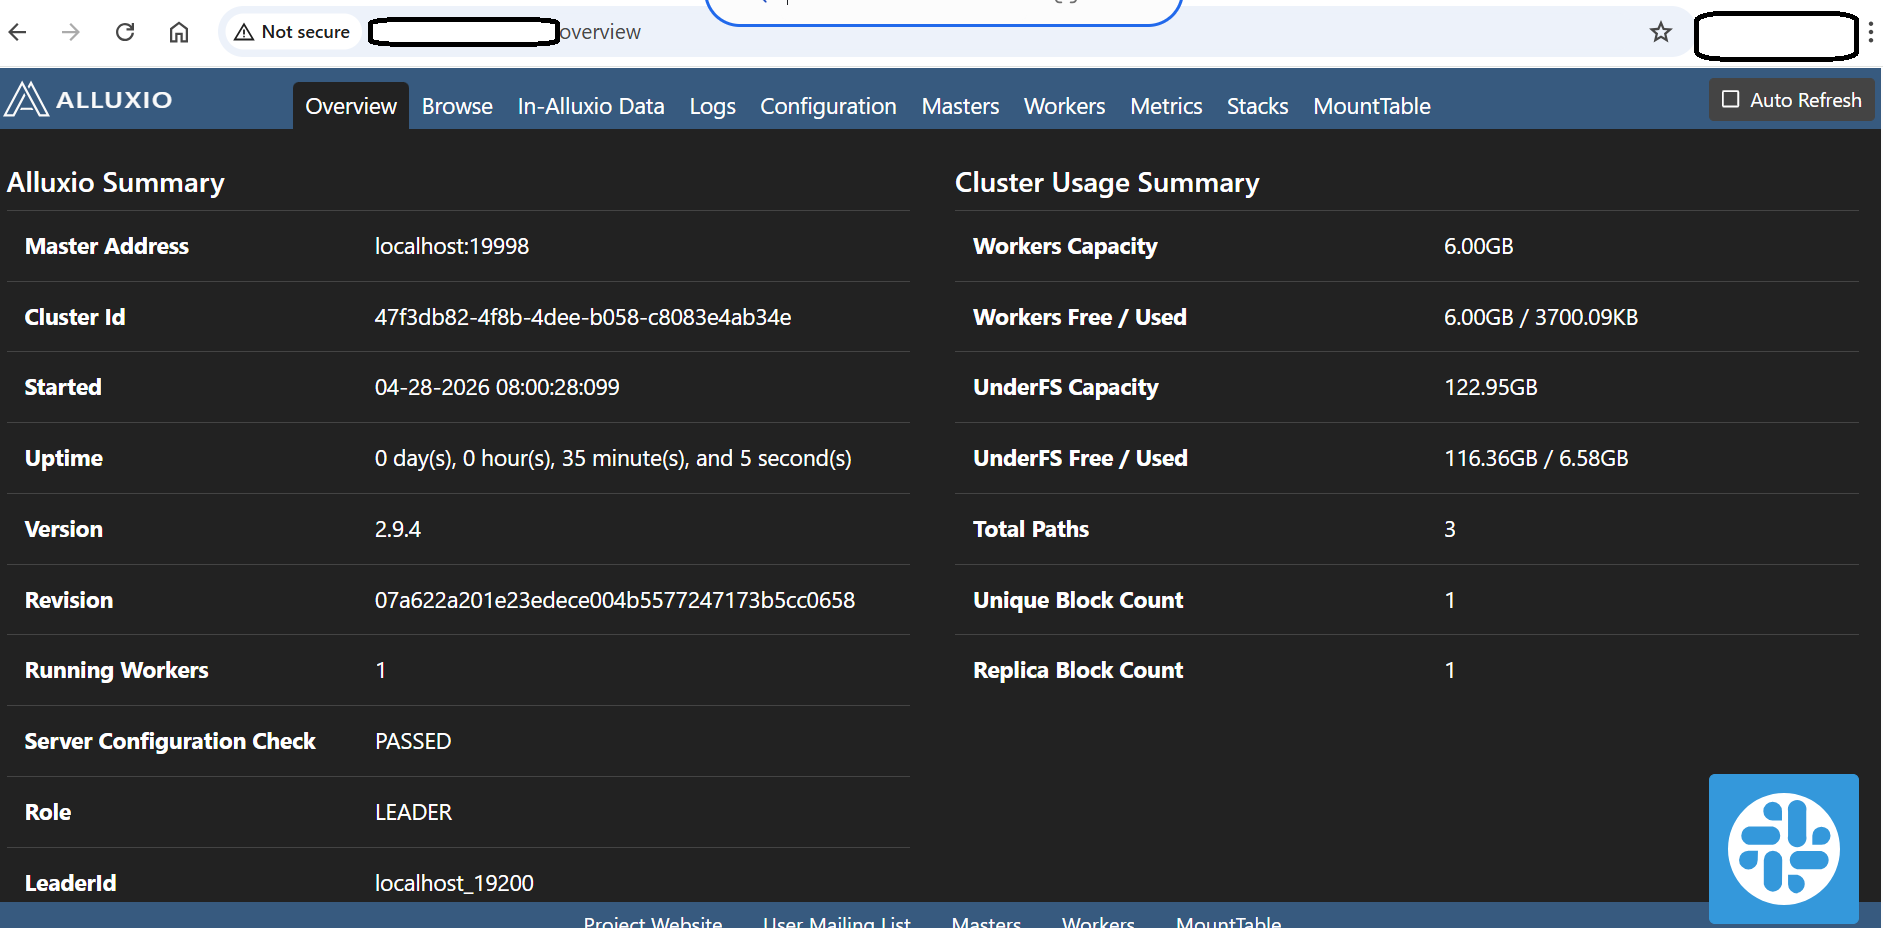The width and height of the screenshot is (1883, 928).
Task: Open the In-Alluxio Data tab
Action: pos(591,106)
